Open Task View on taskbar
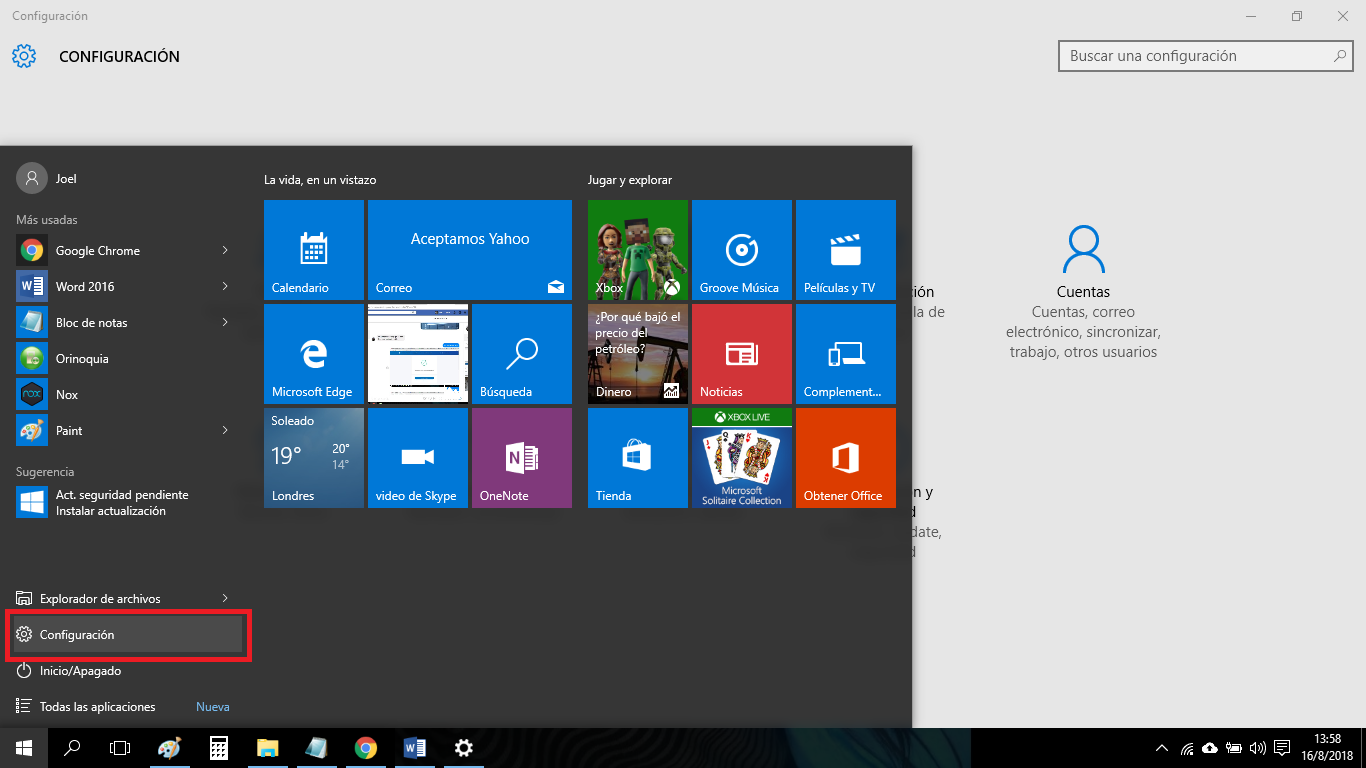This screenshot has height=768, width=1366. pos(120,748)
